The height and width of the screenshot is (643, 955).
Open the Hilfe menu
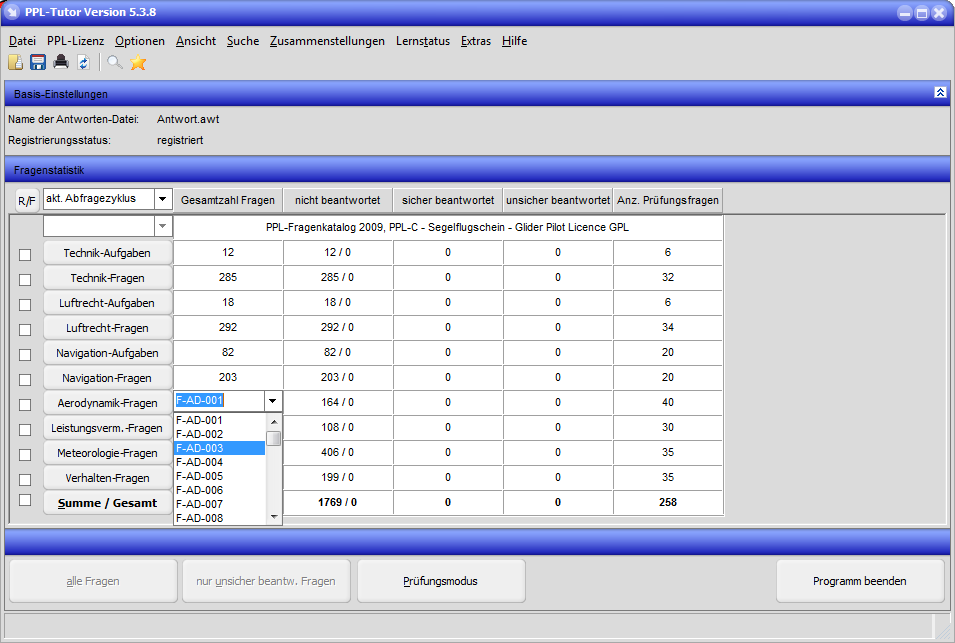pyautogui.click(x=515, y=41)
